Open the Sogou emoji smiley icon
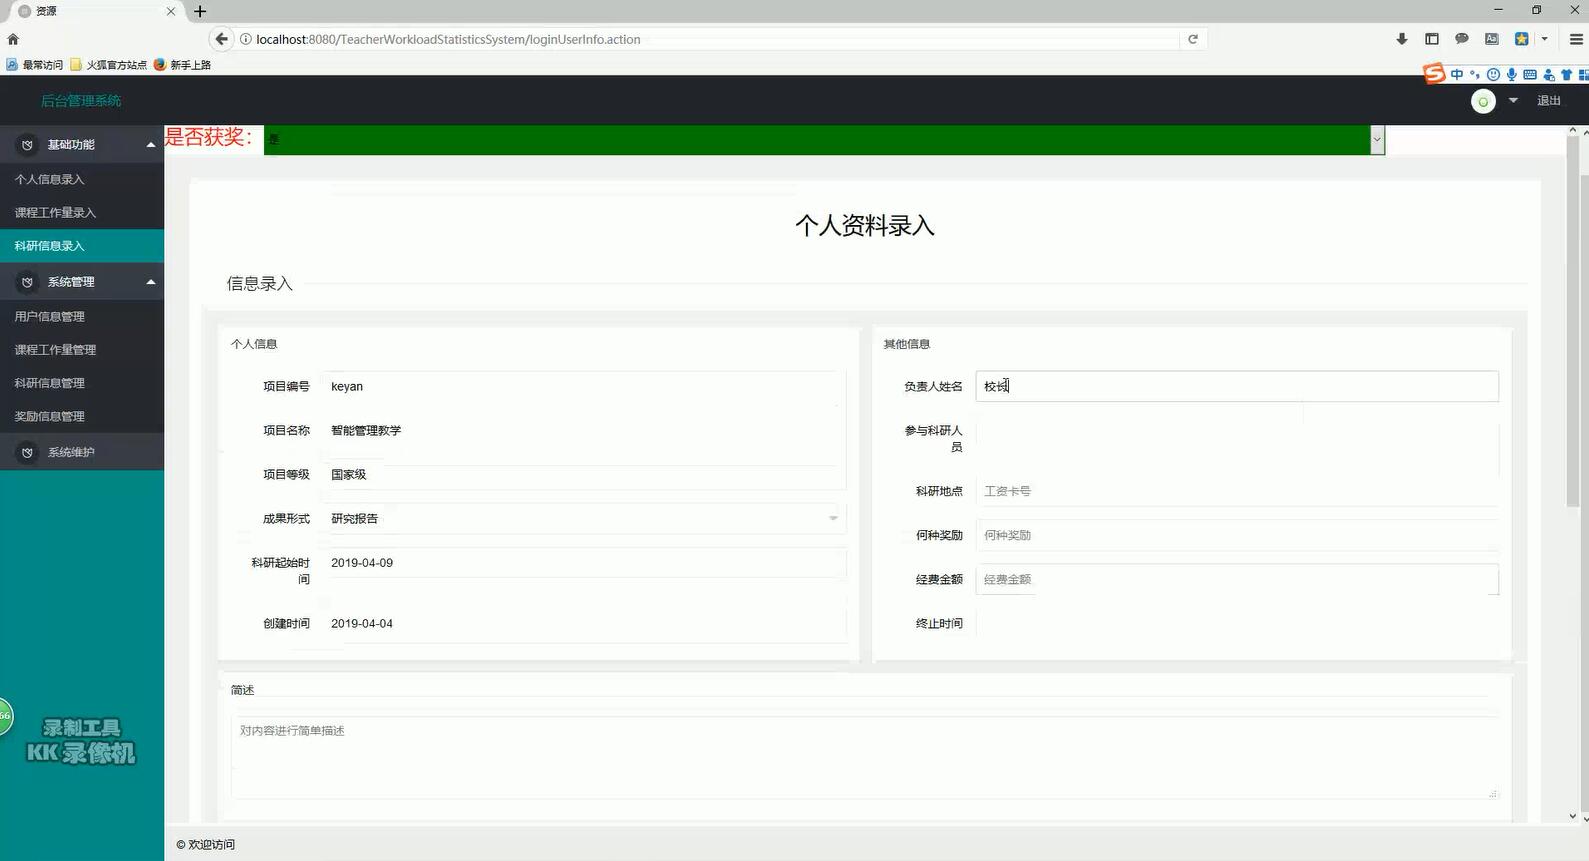 (x=1493, y=74)
